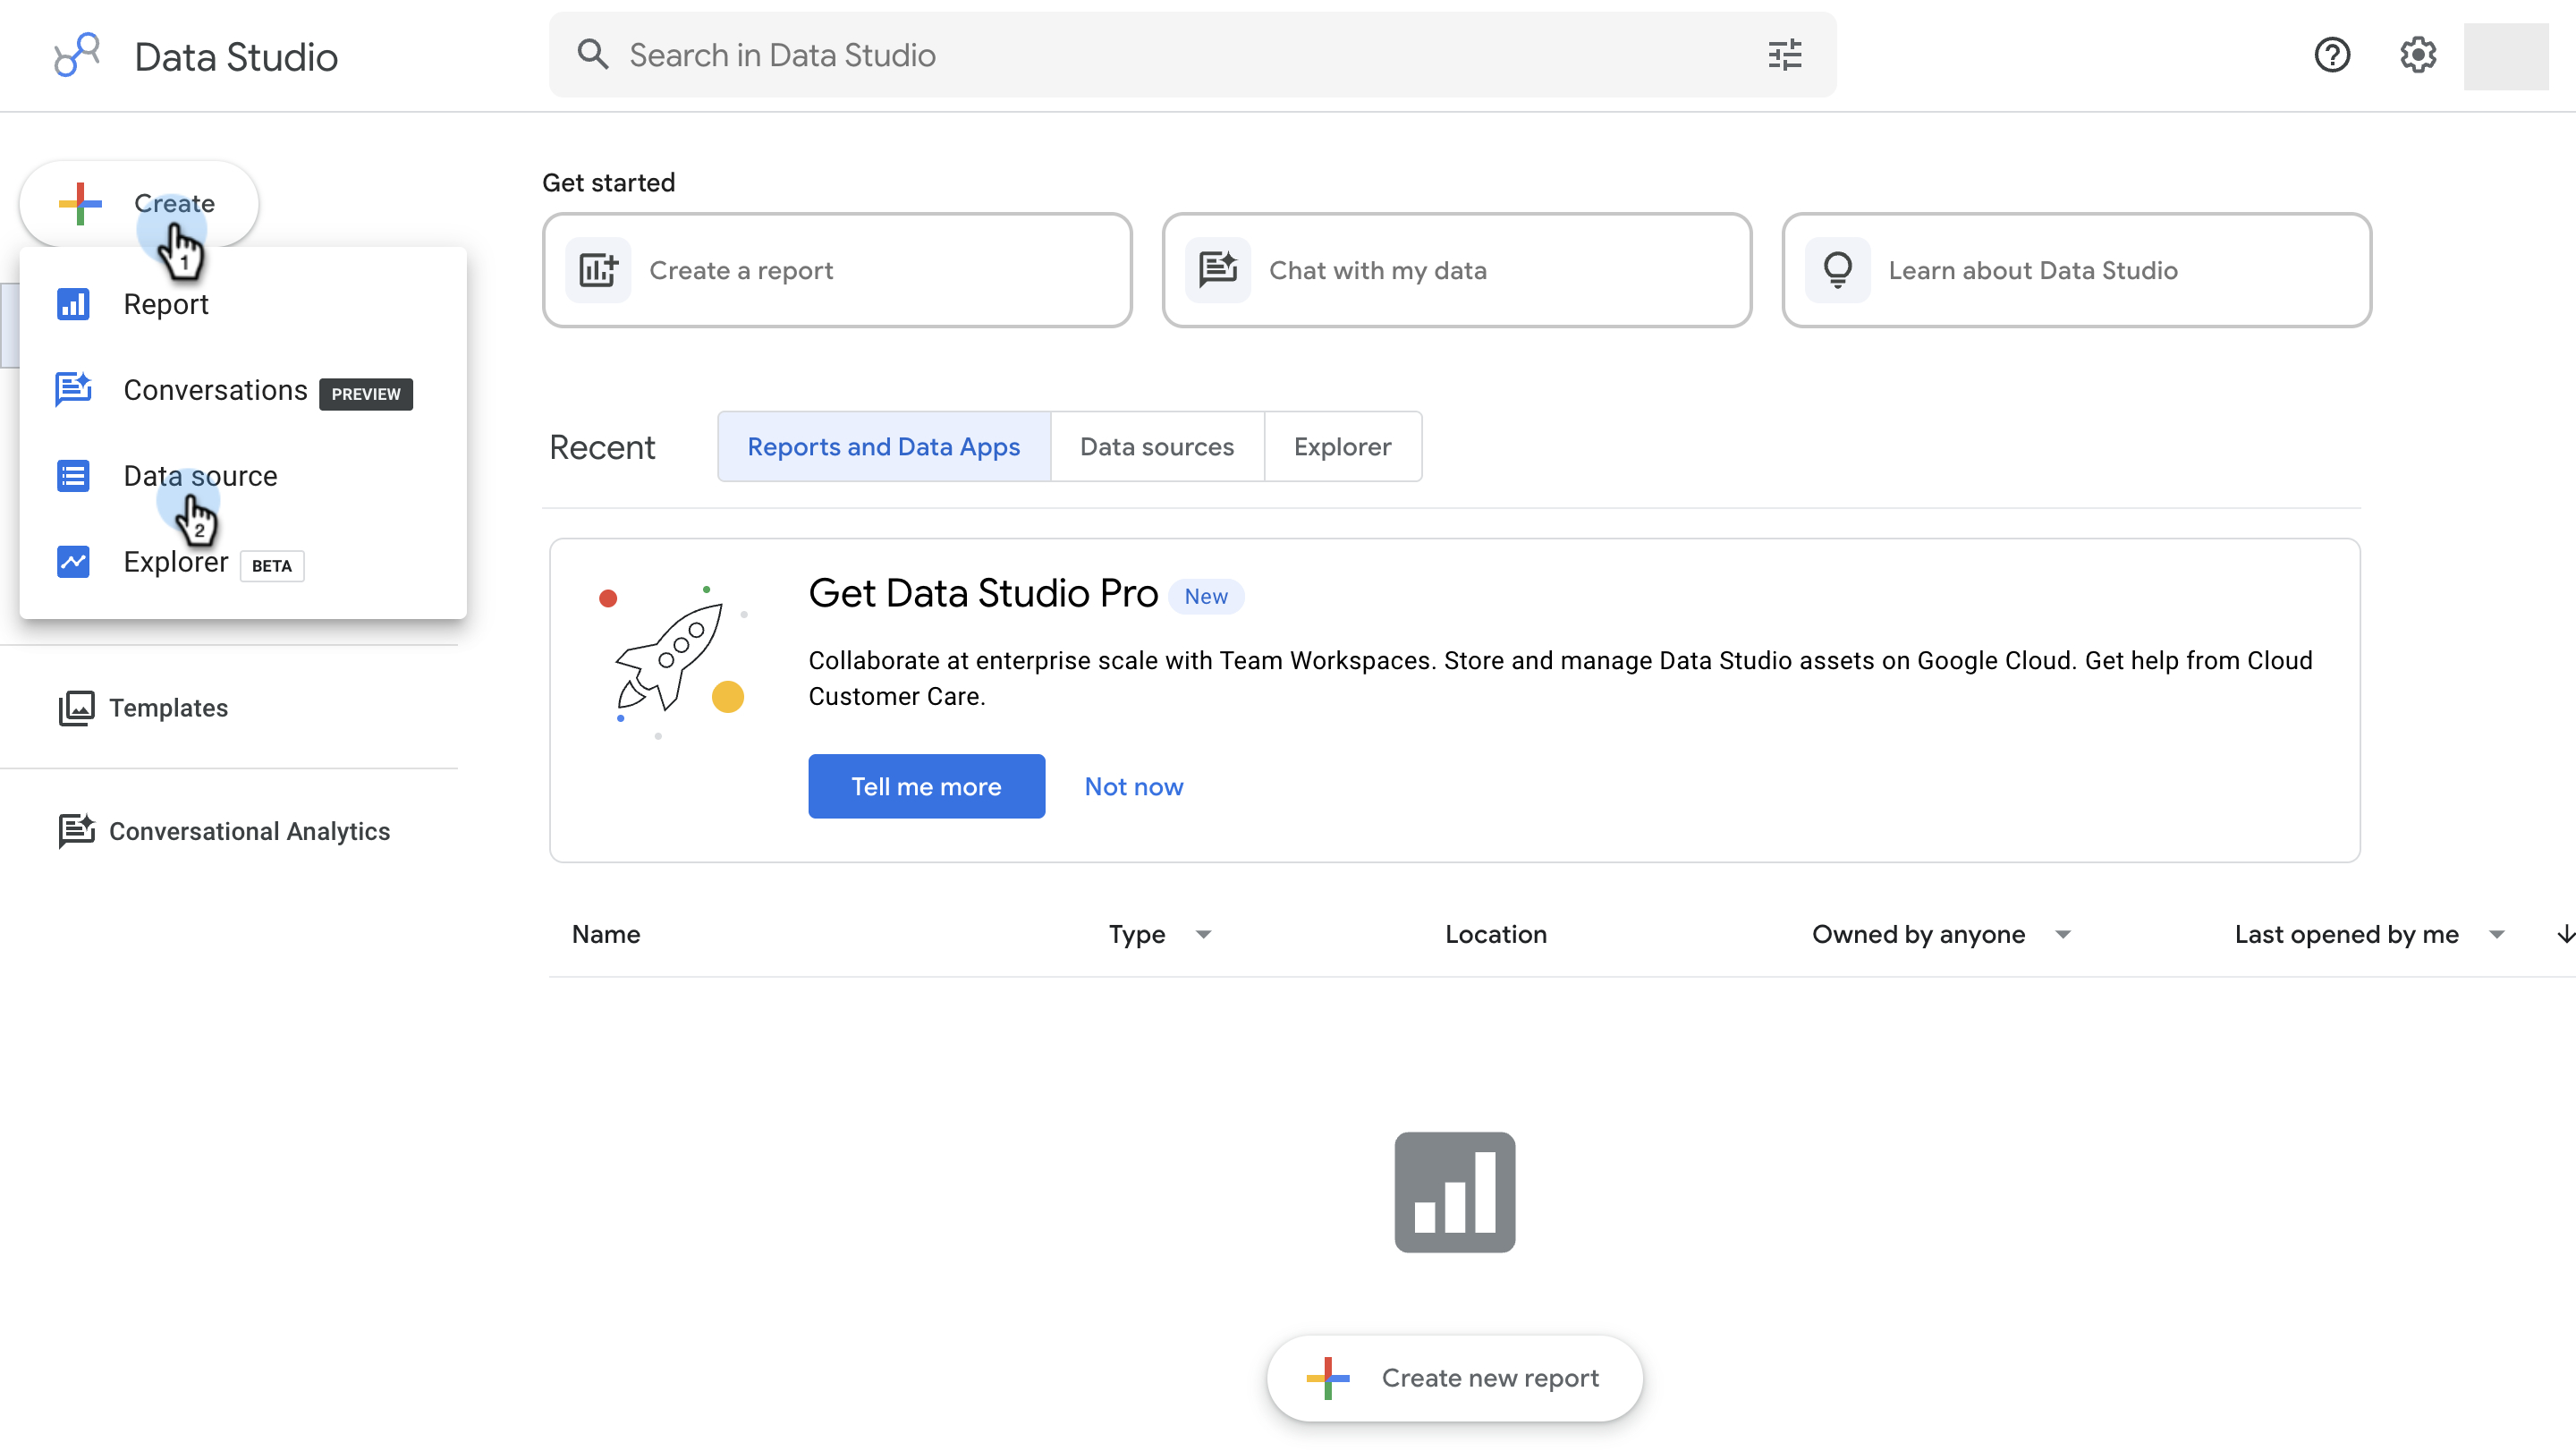Image resolution: width=2576 pixels, height=1451 pixels.
Task: Open the settings gear icon
Action: point(2418,55)
